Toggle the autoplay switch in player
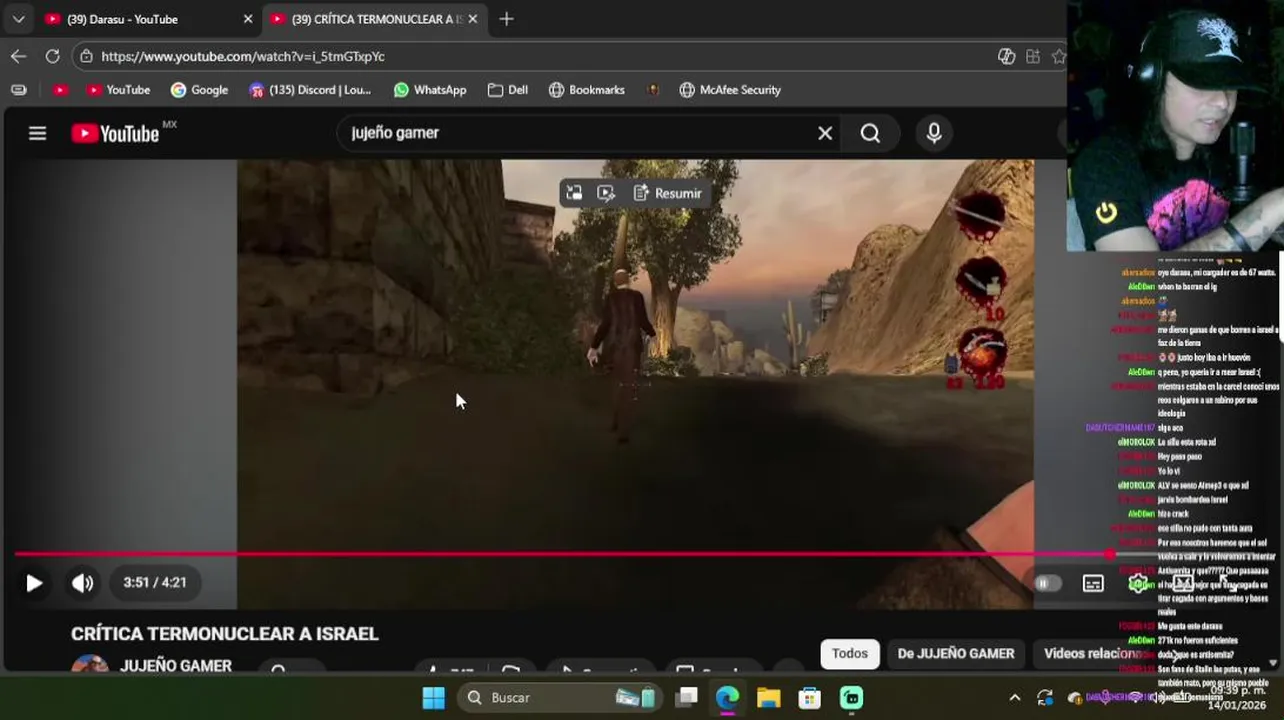The image size is (1284, 720). tap(1047, 583)
